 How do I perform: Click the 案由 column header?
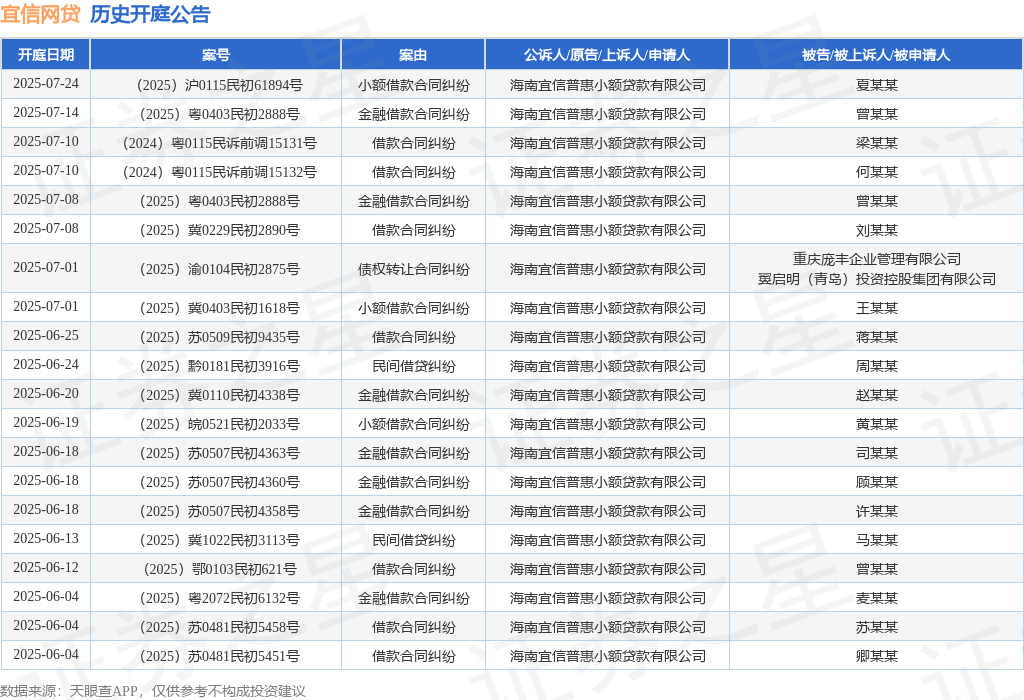pos(413,55)
